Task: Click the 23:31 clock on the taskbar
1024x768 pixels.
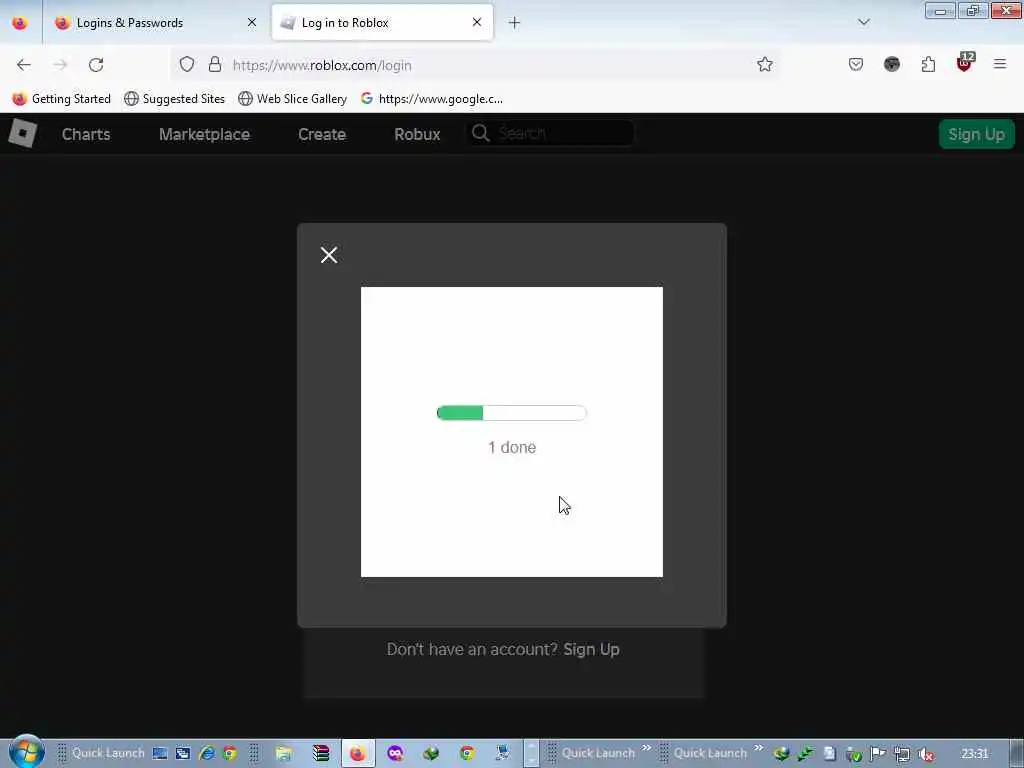Action: click(974, 754)
